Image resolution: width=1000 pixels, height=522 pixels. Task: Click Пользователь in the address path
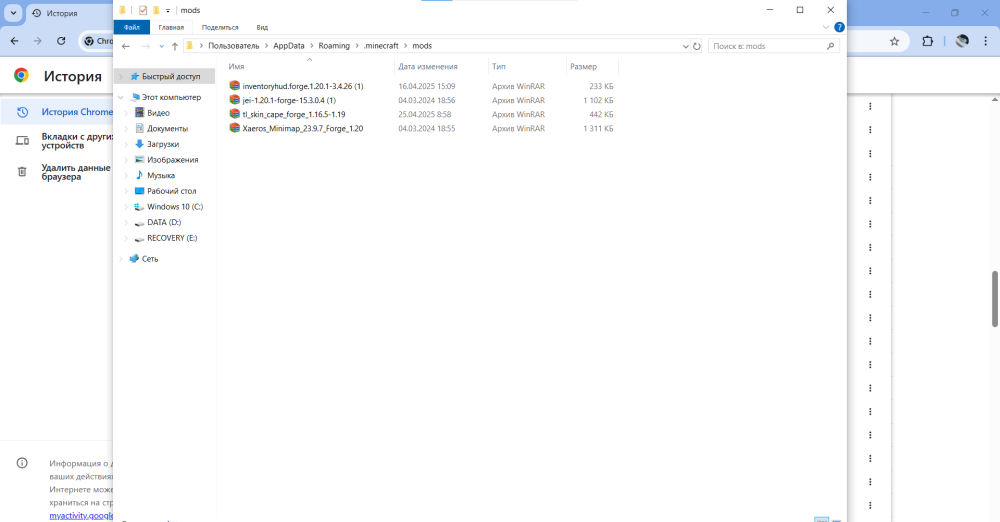pyautogui.click(x=233, y=46)
